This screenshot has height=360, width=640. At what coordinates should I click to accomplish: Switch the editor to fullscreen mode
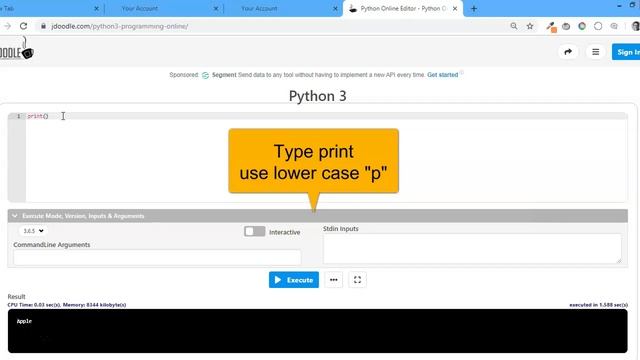point(358,280)
